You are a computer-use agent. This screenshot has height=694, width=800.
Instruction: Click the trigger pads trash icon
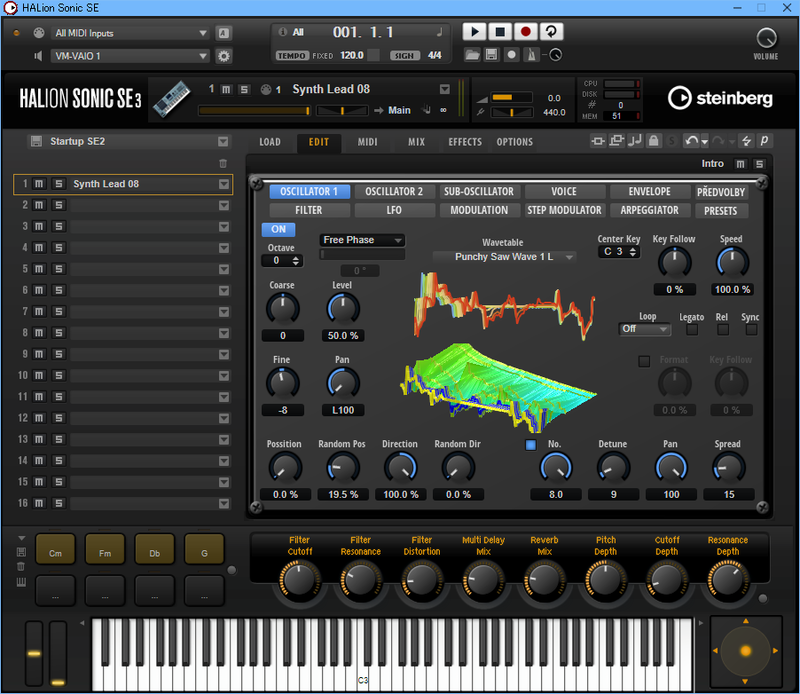(21, 566)
